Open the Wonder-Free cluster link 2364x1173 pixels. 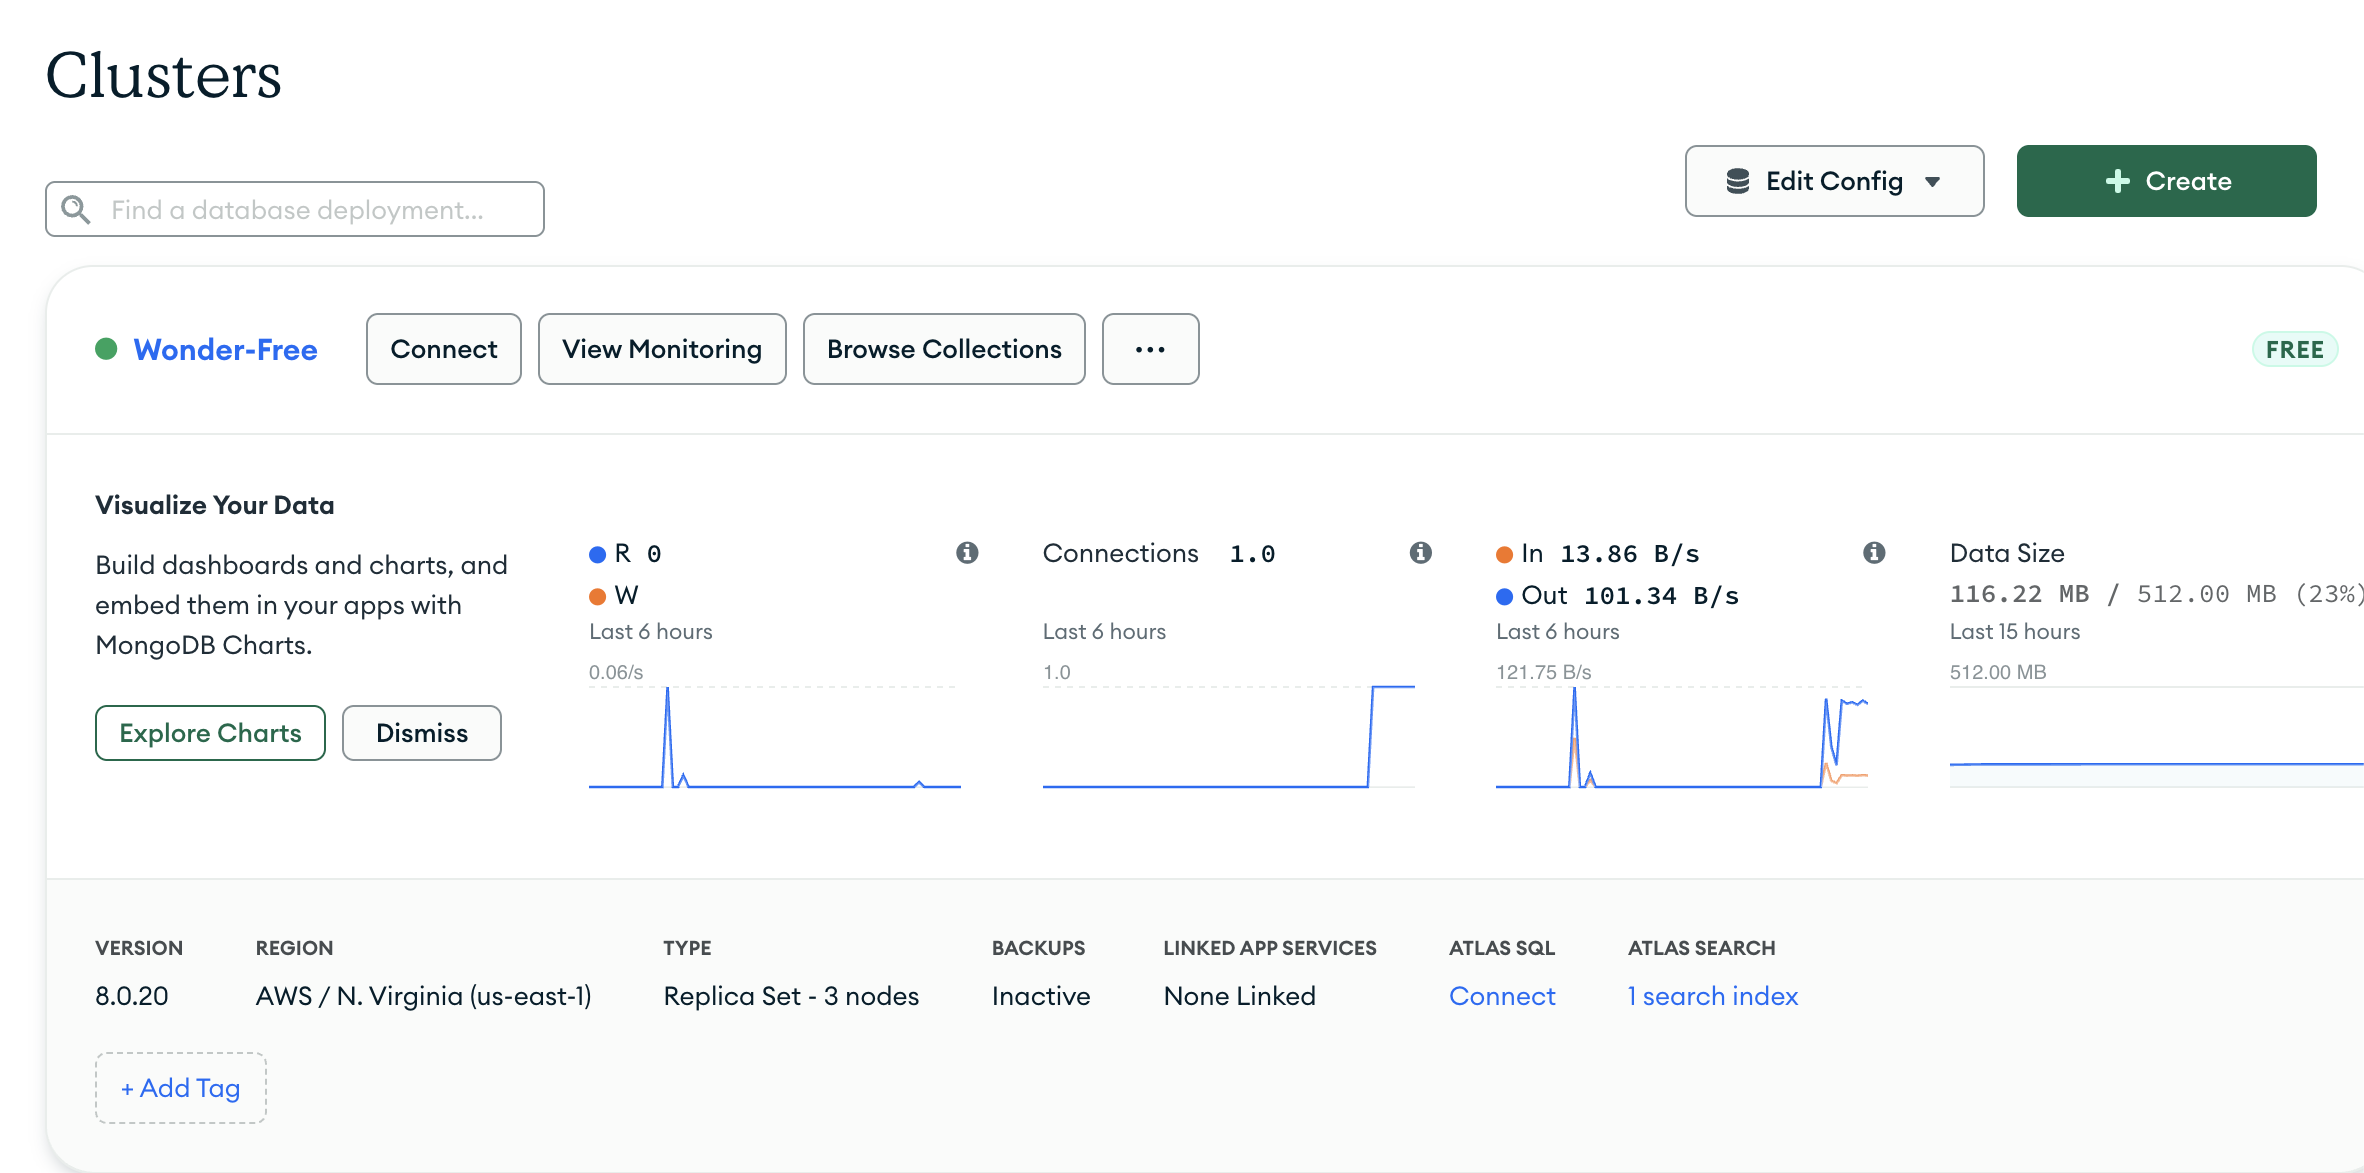(225, 349)
